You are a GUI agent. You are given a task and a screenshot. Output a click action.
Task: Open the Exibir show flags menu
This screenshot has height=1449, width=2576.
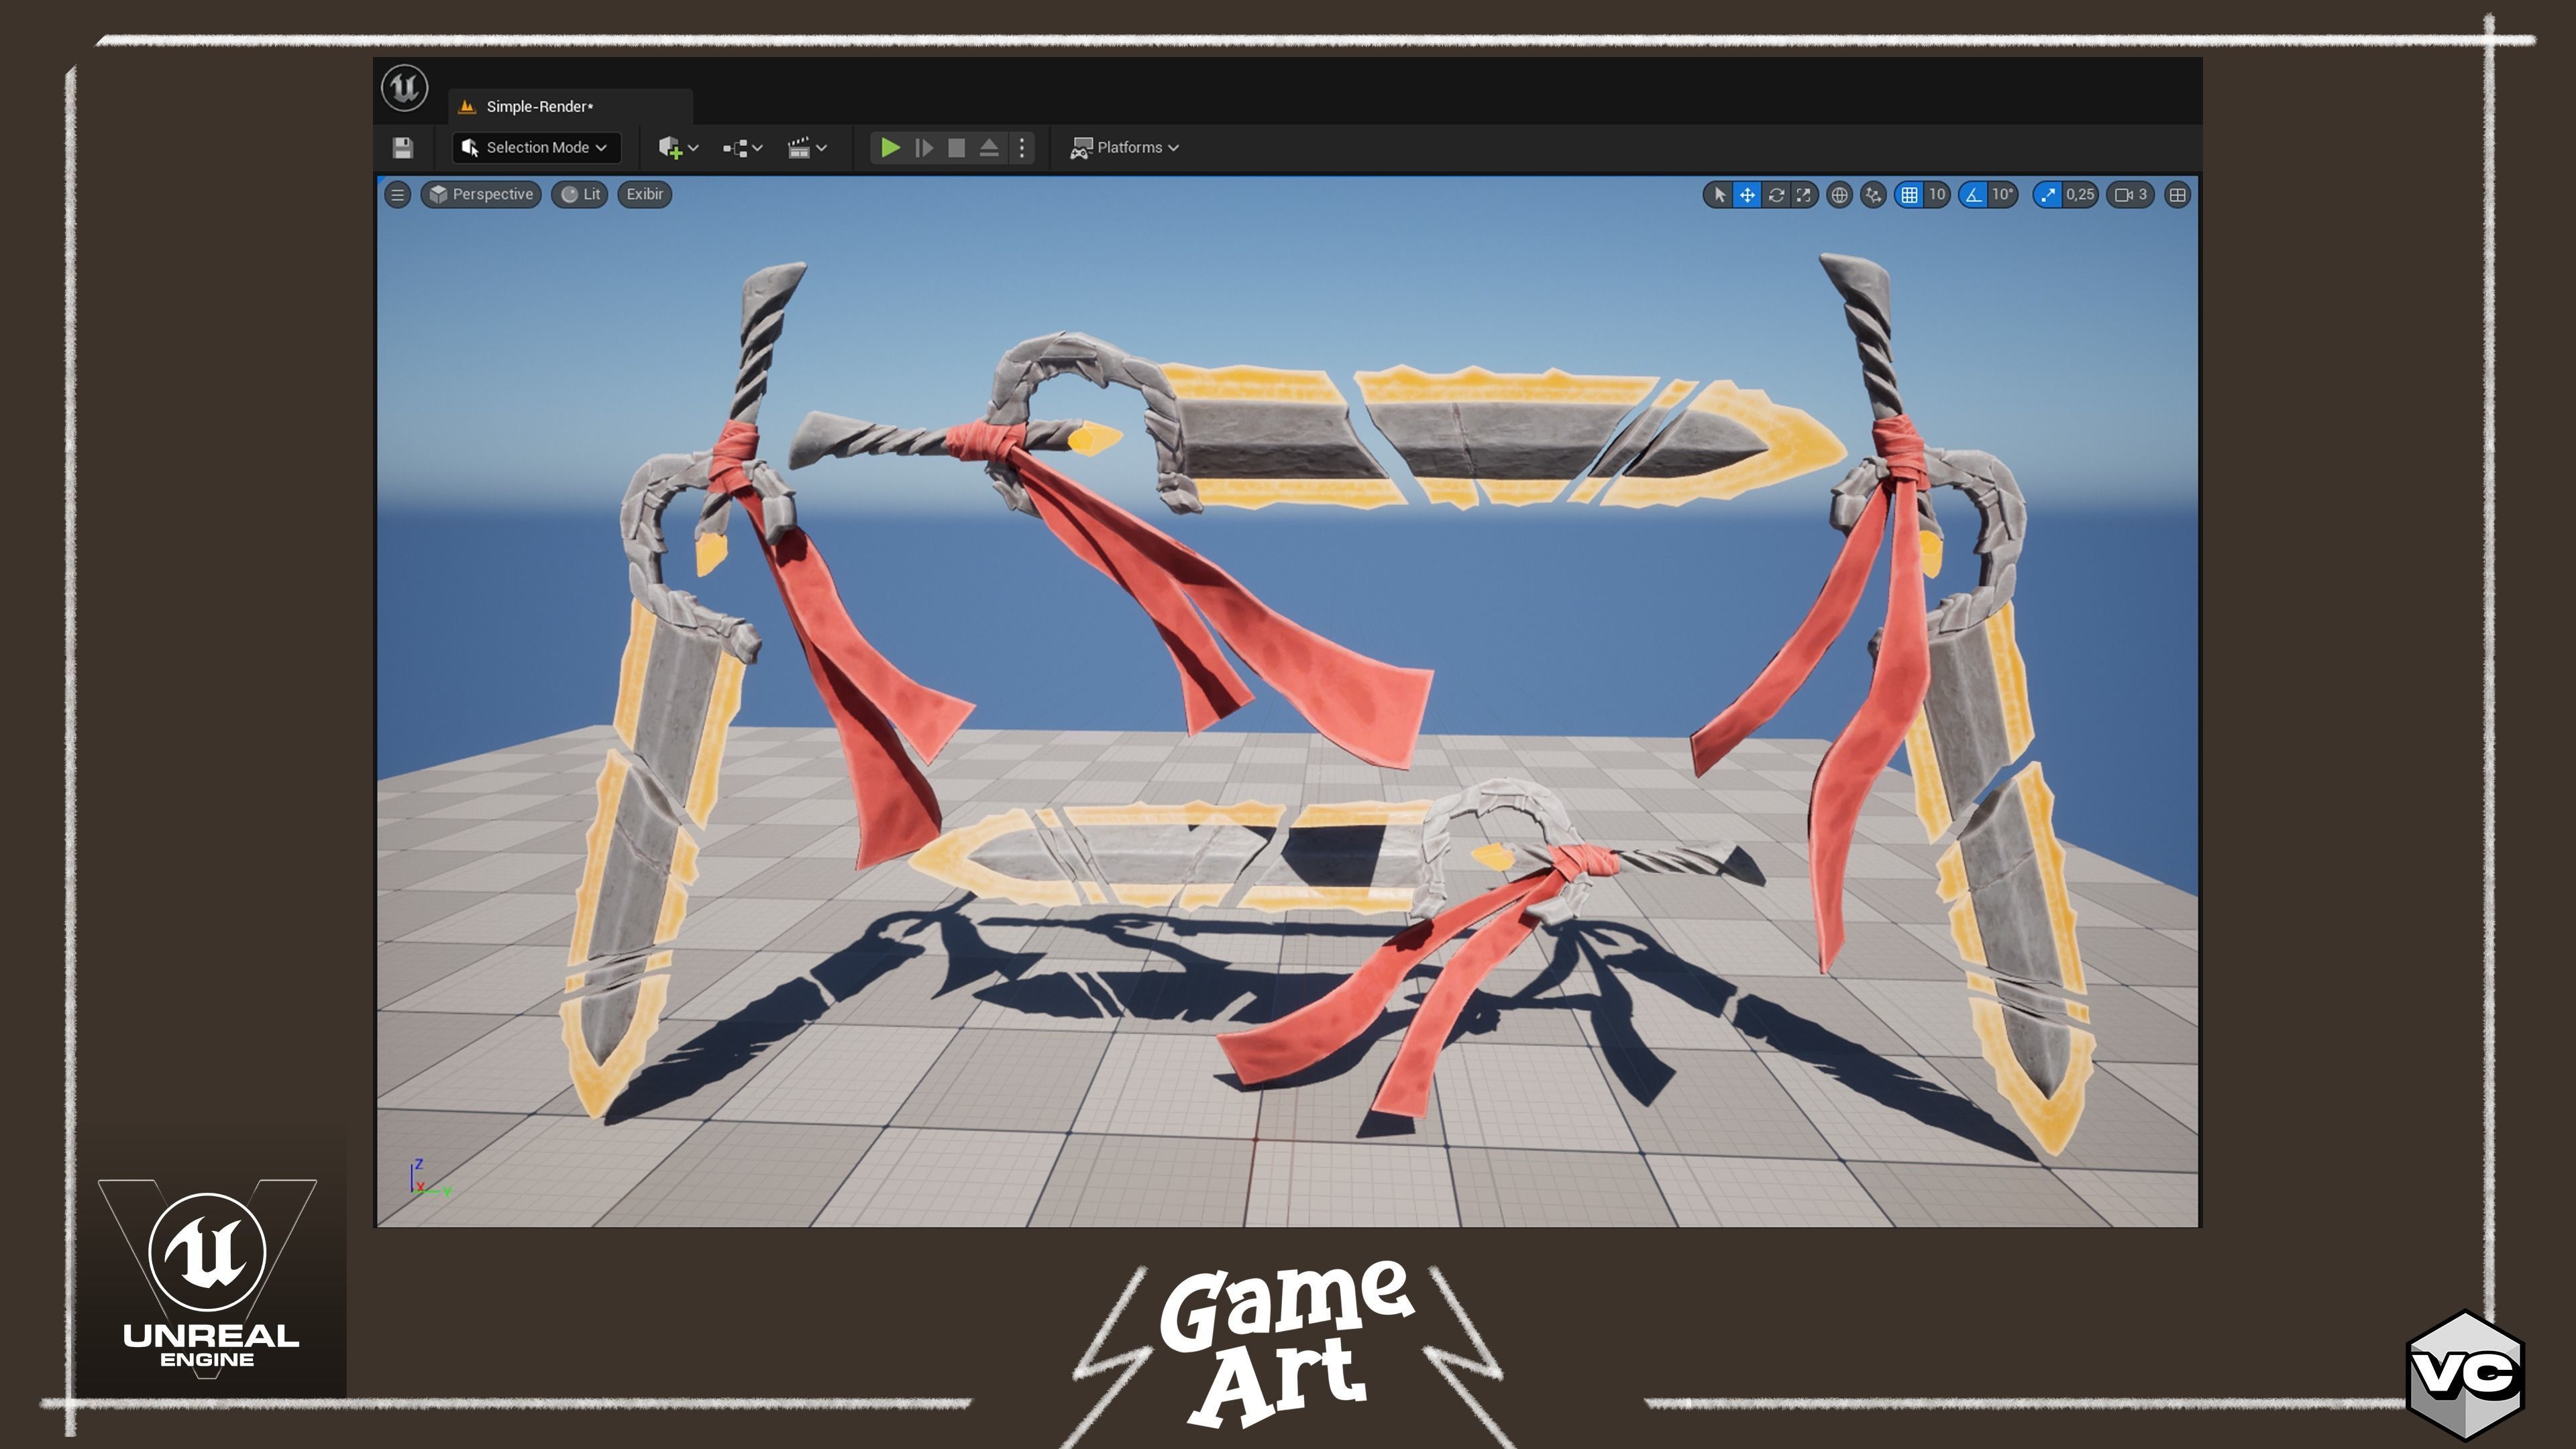(x=644, y=195)
